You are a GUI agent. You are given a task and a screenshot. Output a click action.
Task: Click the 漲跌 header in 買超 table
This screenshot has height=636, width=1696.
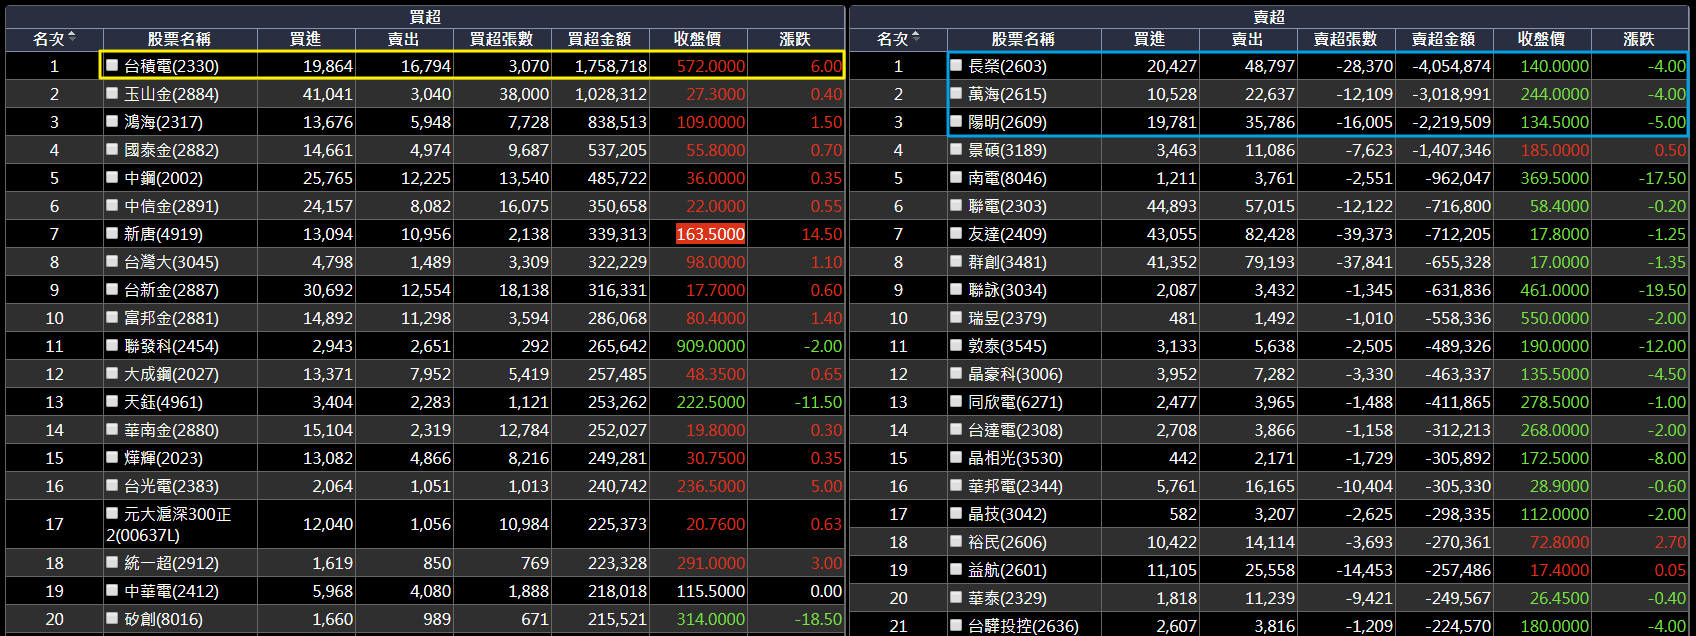tap(795, 39)
